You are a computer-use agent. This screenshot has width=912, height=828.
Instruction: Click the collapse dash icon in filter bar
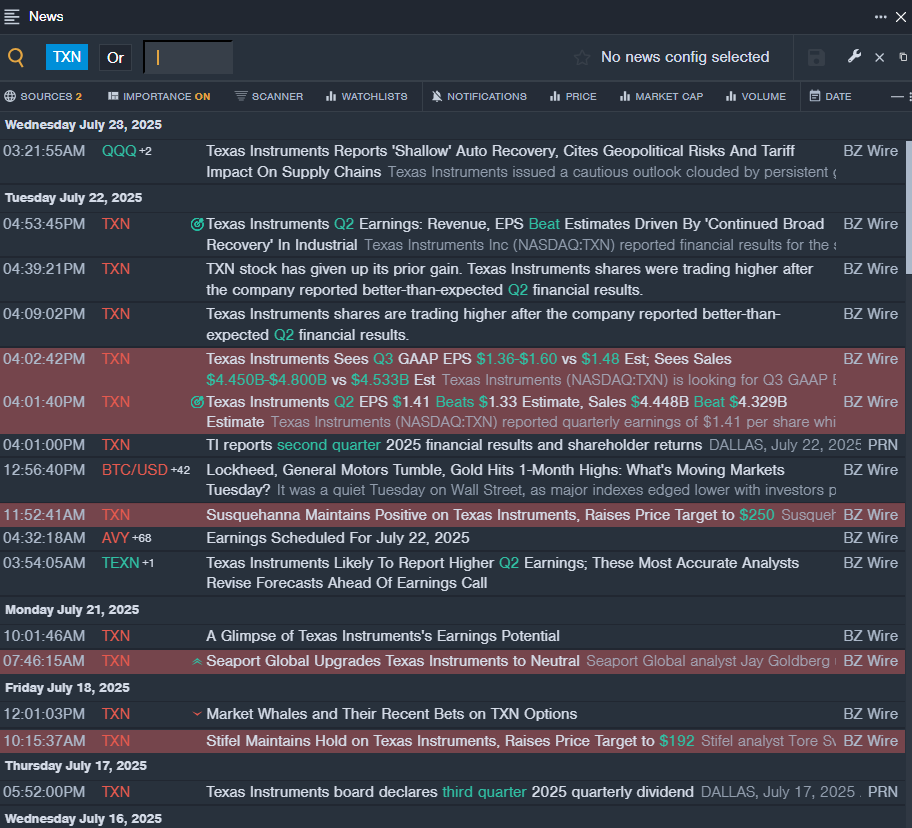pos(897,97)
